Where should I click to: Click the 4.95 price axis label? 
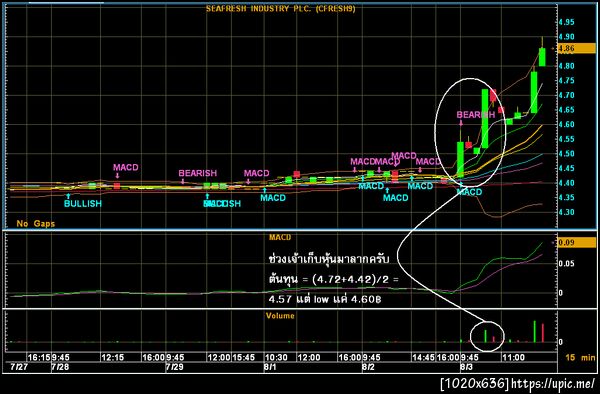pos(566,22)
